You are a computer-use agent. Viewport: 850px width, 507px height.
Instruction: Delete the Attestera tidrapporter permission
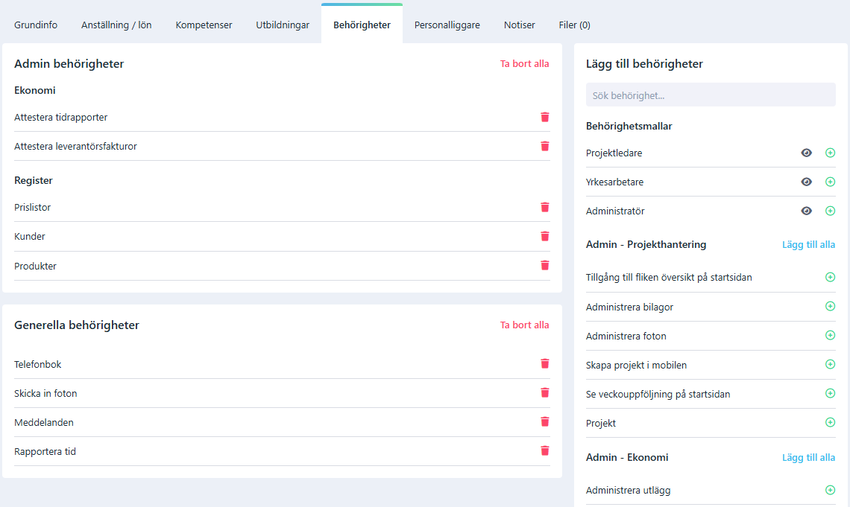tap(545, 117)
